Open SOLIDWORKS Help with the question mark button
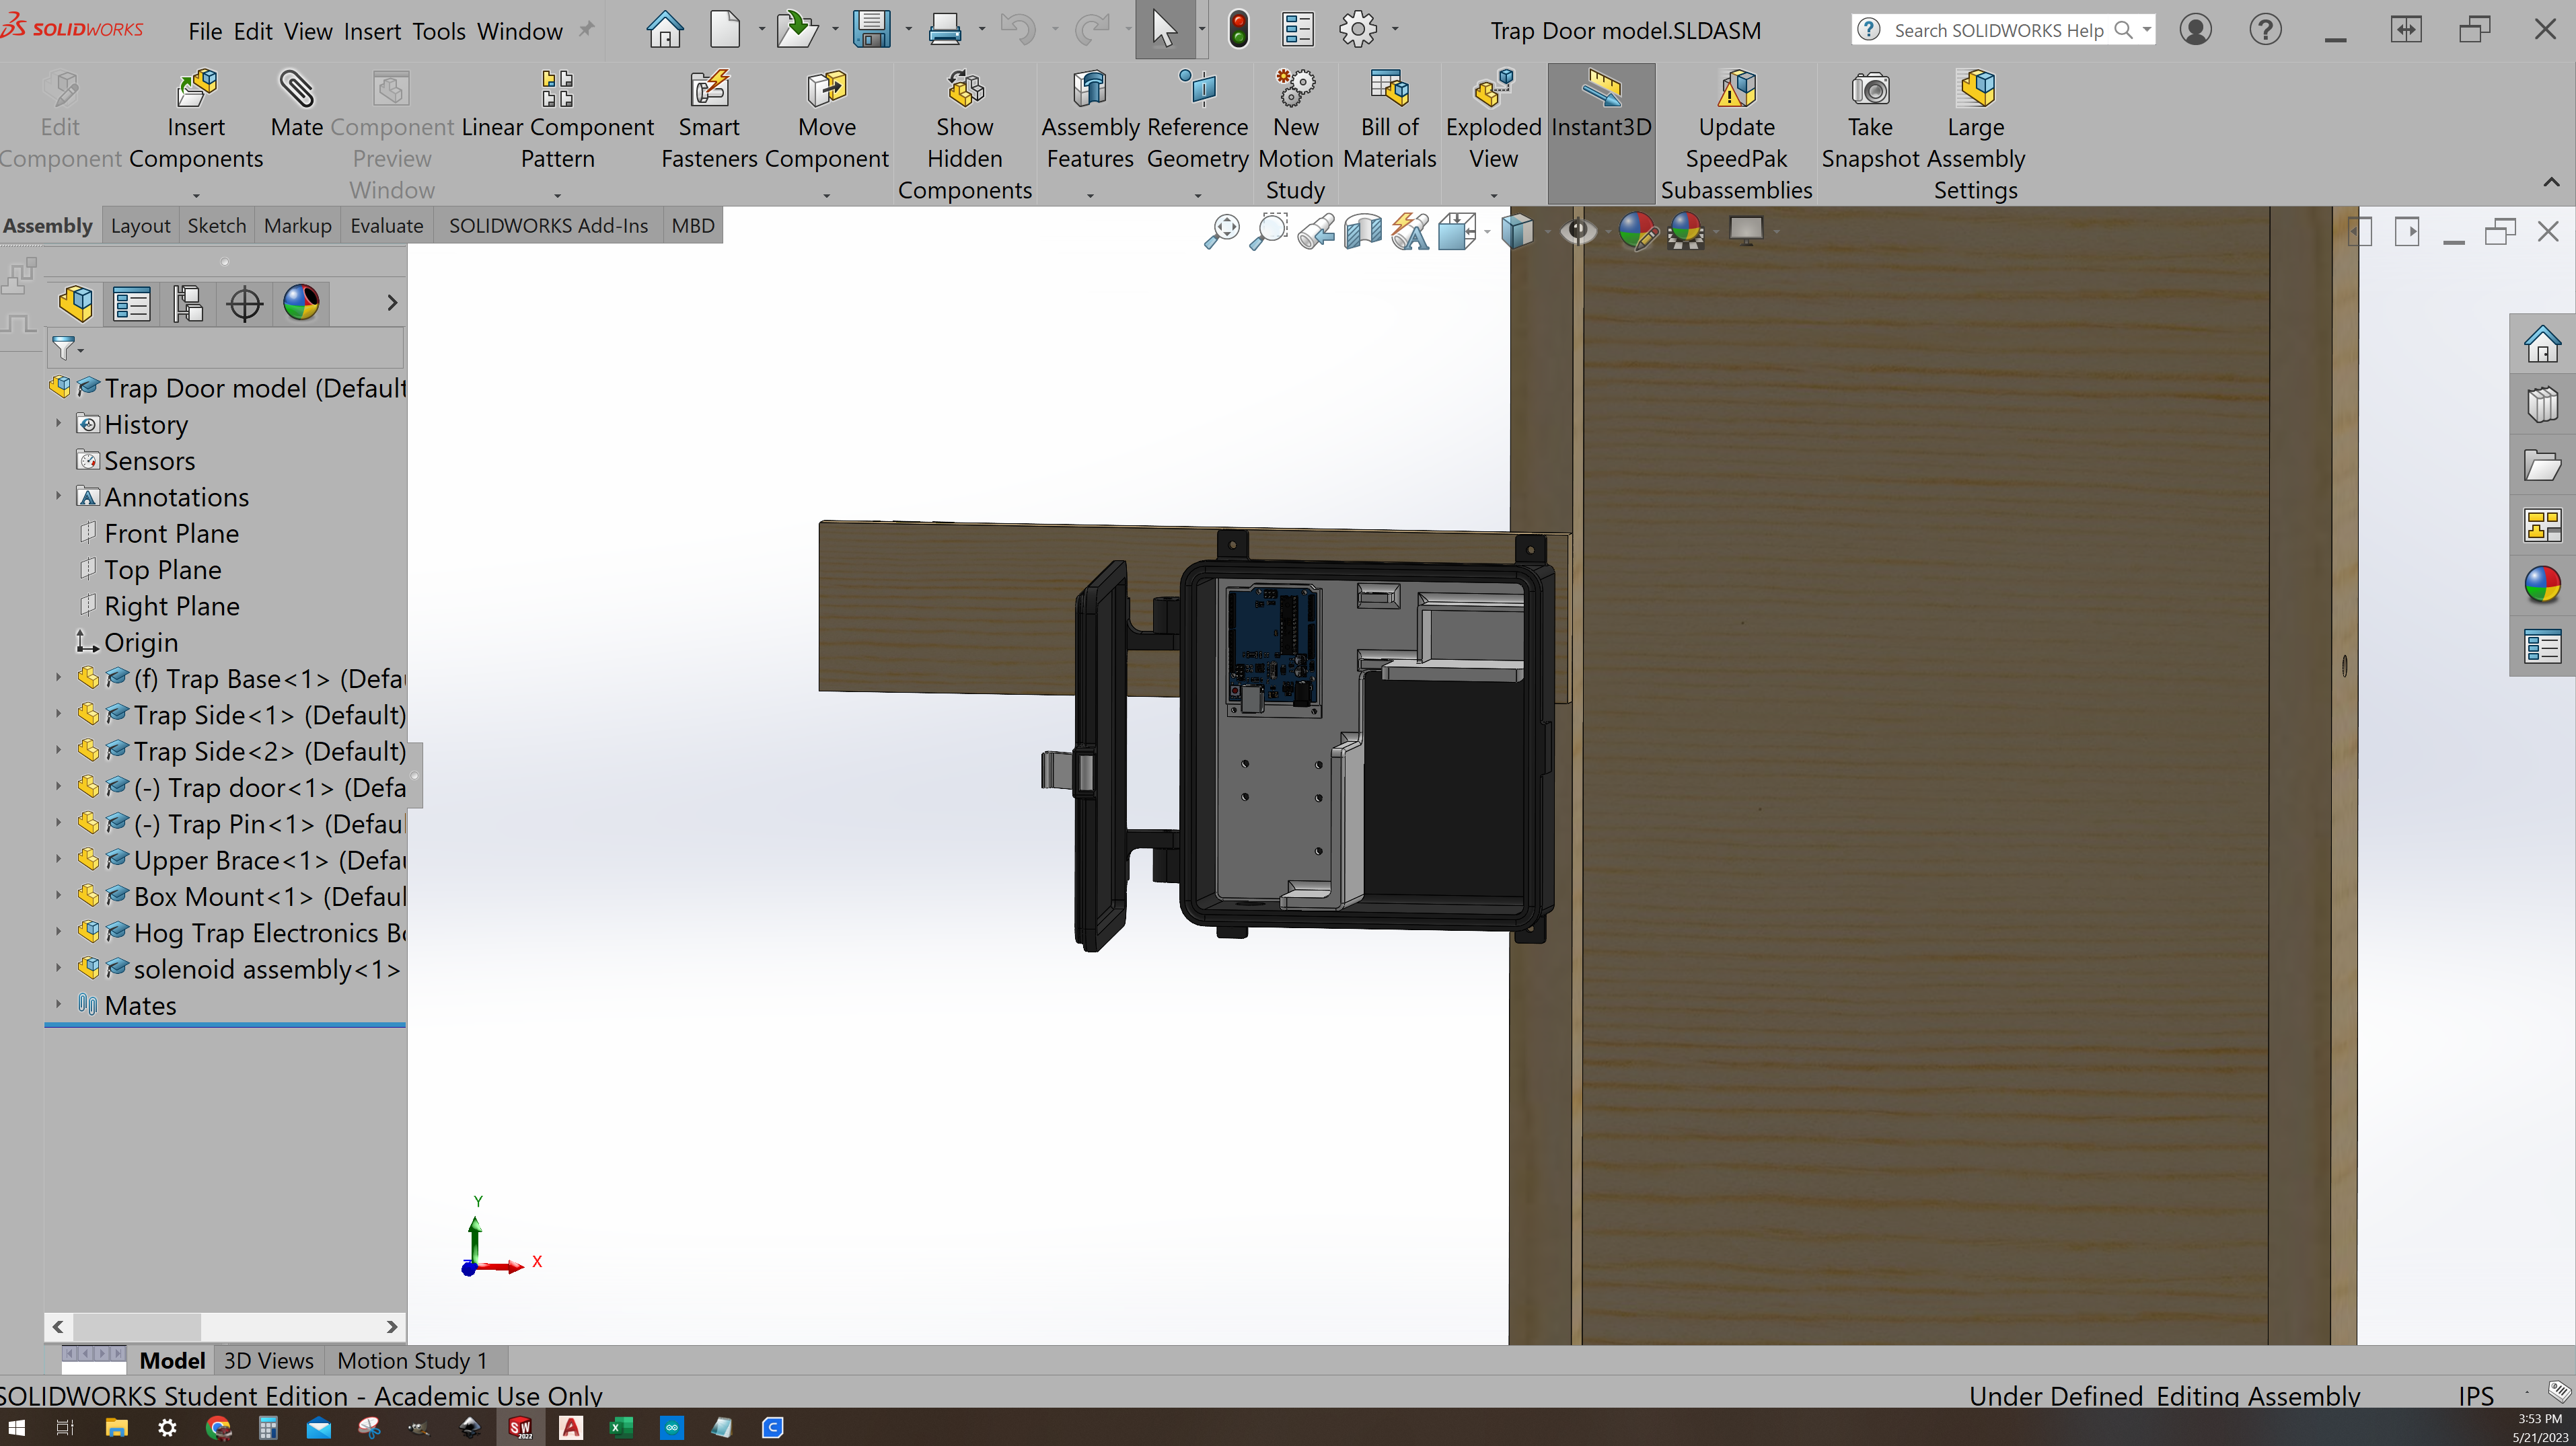Screen dimensions: 2576x1446 click(2265, 29)
